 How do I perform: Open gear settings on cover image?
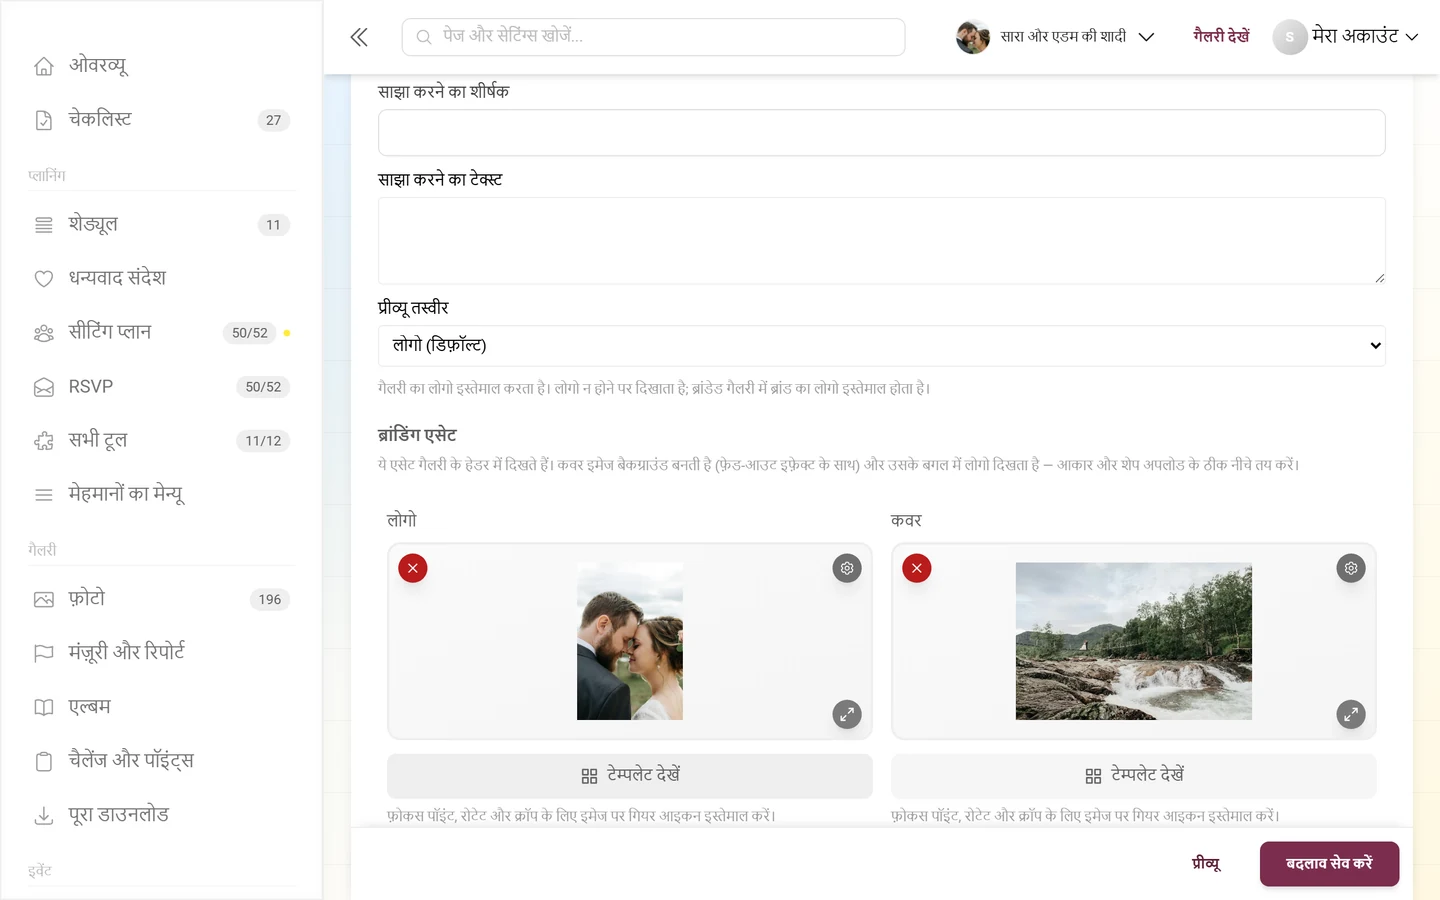(x=1351, y=568)
